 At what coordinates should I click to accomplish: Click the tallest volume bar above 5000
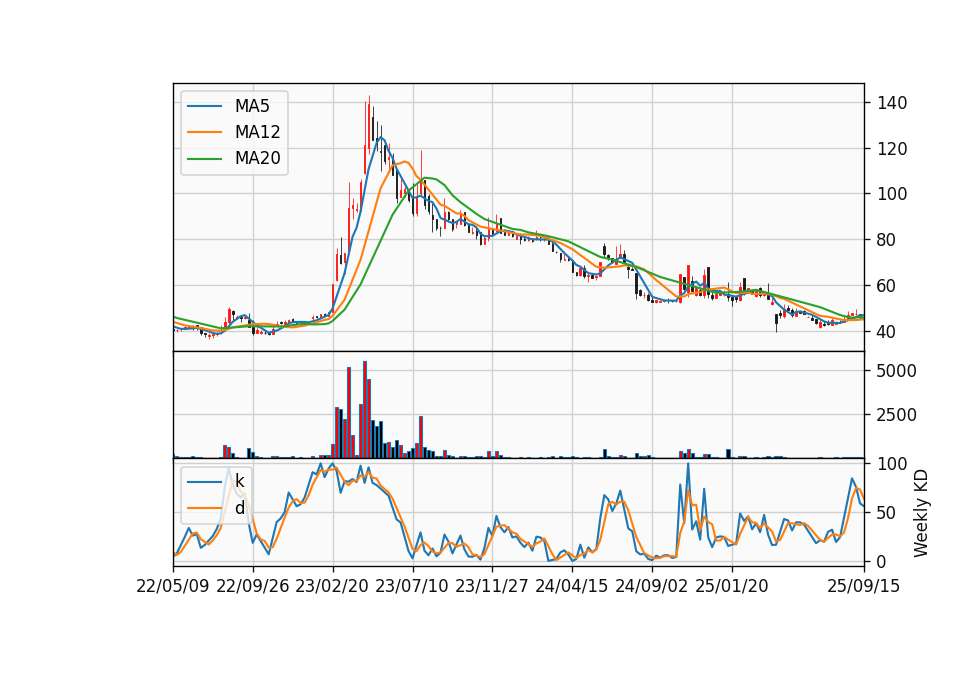pos(365,409)
